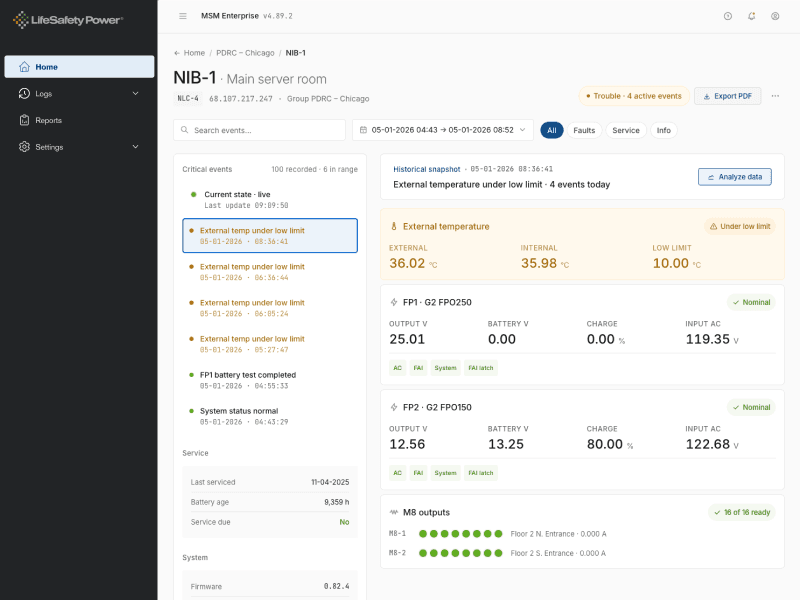This screenshot has height=600, width=800.
Task: Select the Info filter tab
Action: tap(663, 131)
